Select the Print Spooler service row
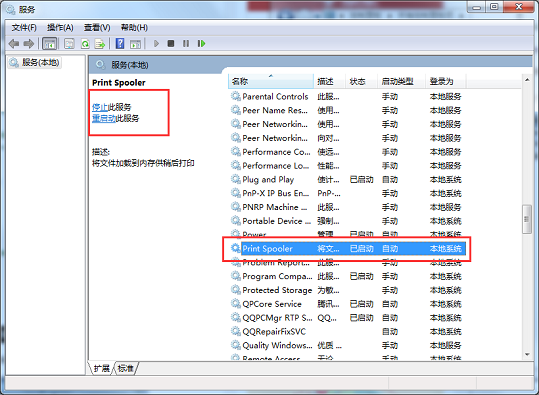 coord(348,249)
